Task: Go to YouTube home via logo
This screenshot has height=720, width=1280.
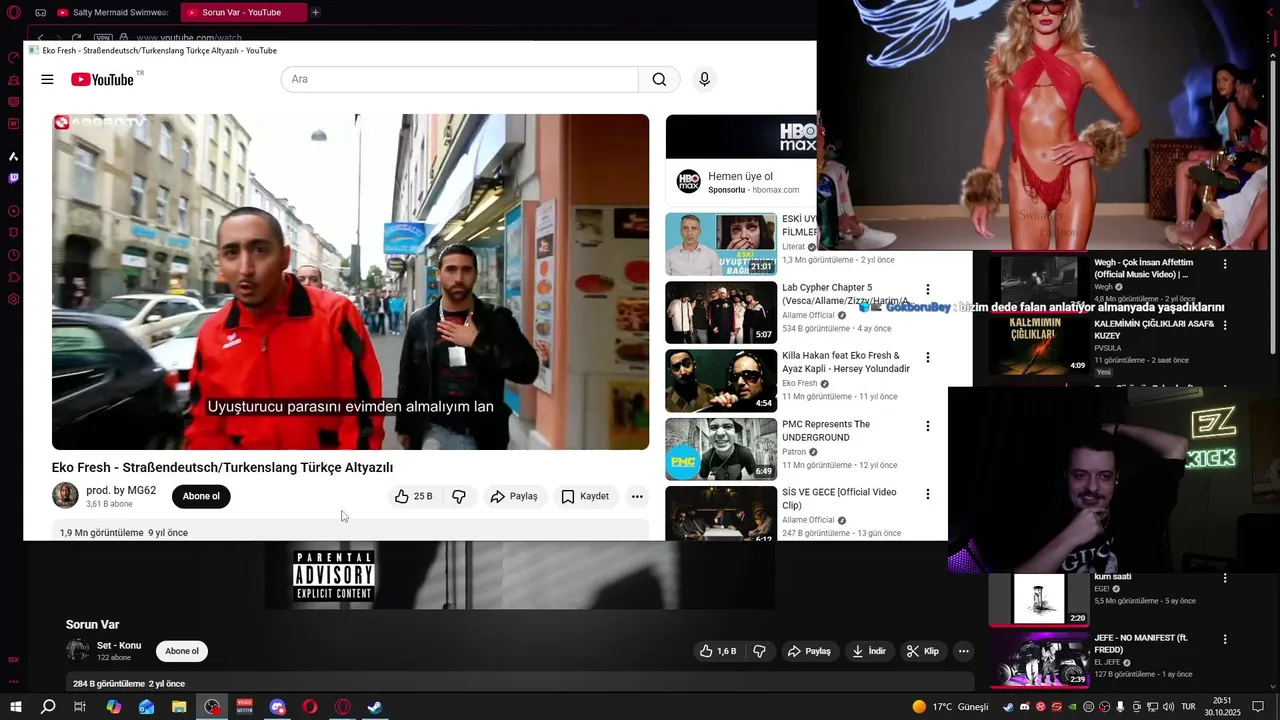Action: 103,79
